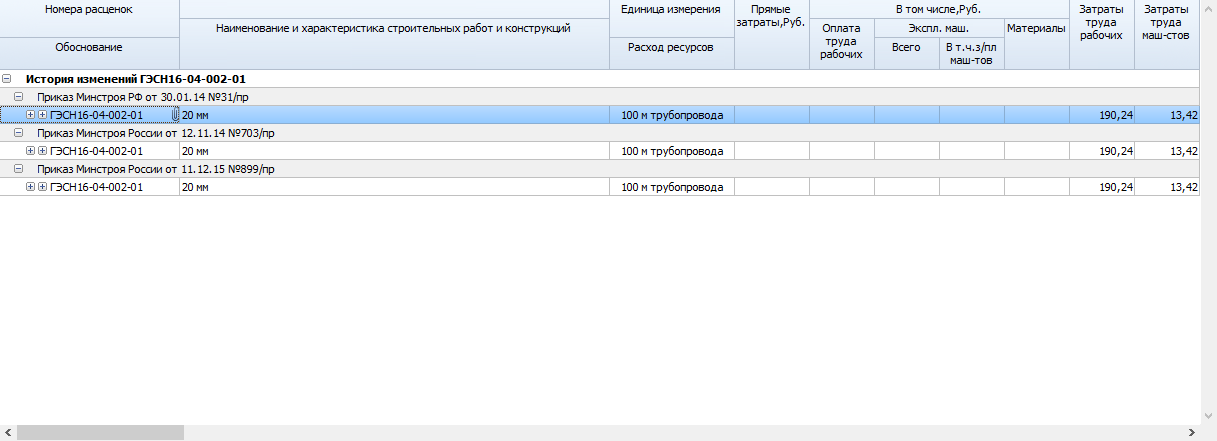Collapse the 'Приказ Минстроя России от 12.11.14 №703/пр' group
Screen dimensions: 1217x441
click(x=19, y=133)
